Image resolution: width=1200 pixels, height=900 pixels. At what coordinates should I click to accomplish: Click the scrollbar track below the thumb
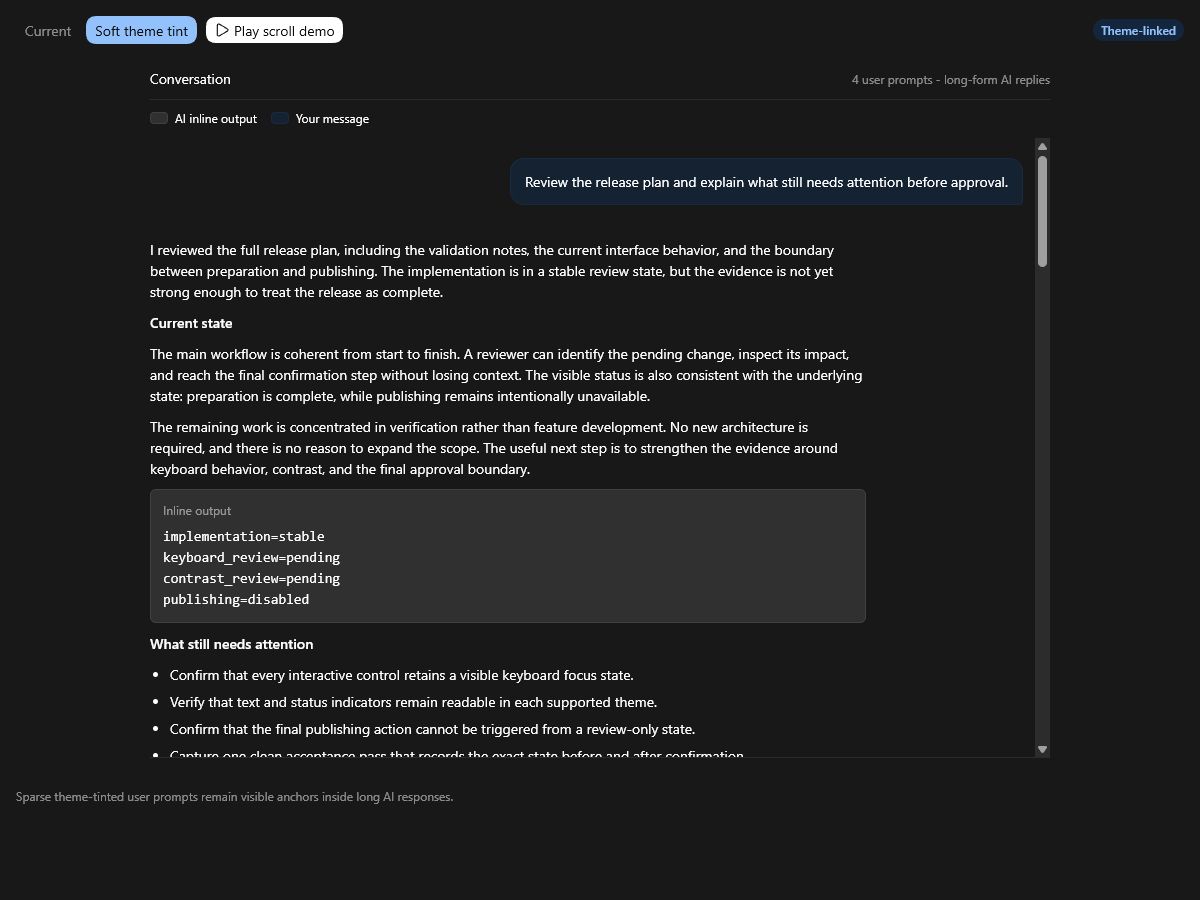coord(1042,504)
